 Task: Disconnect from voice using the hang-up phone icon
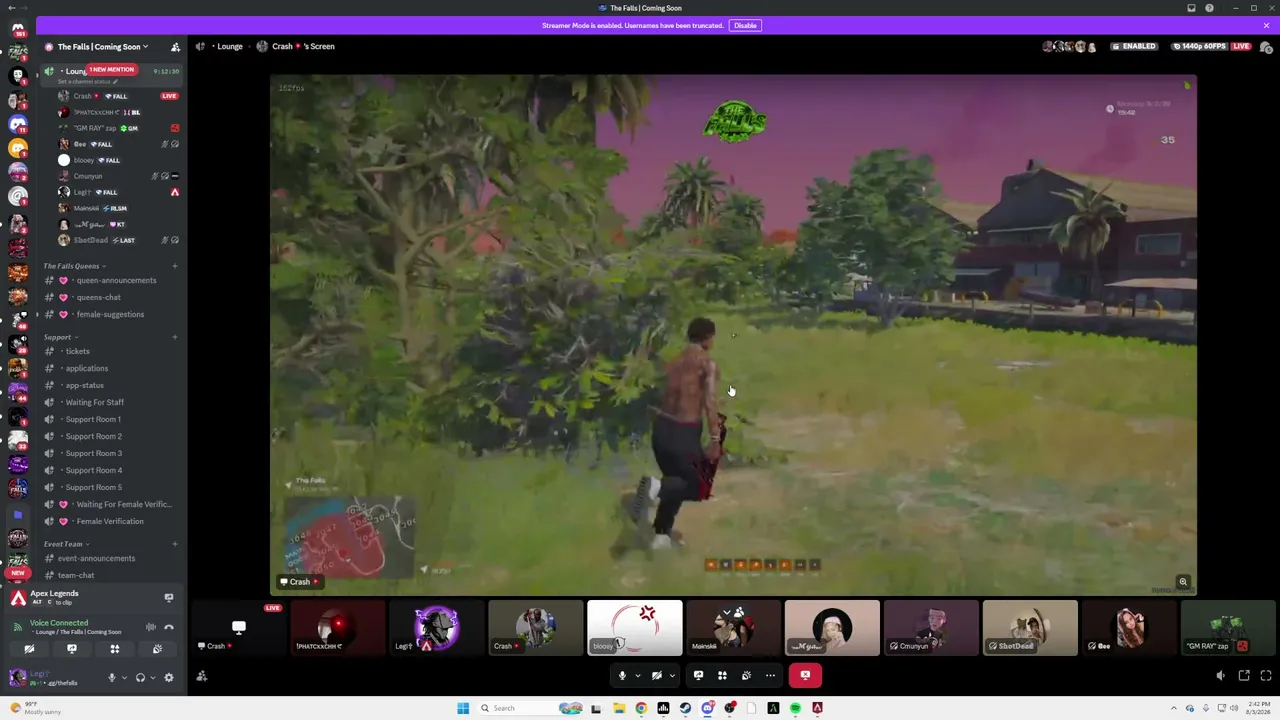(169, 627)
